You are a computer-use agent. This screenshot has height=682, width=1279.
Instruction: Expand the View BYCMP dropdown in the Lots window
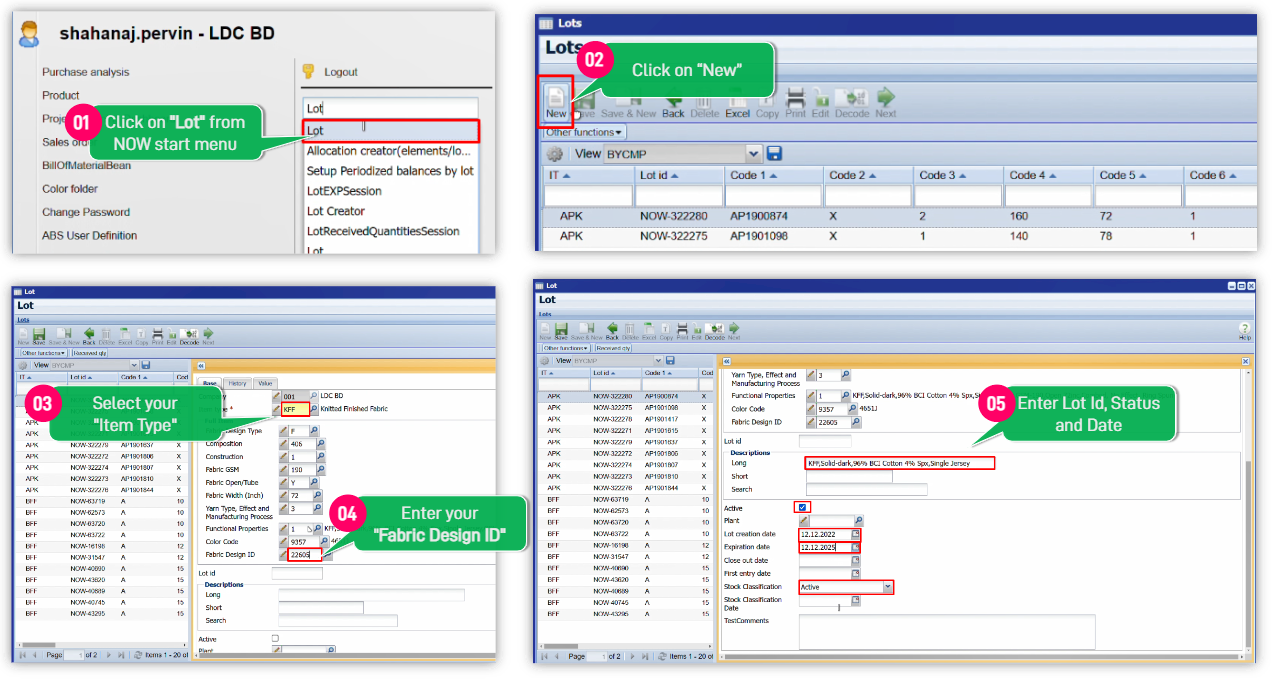[x=754, y=154]
